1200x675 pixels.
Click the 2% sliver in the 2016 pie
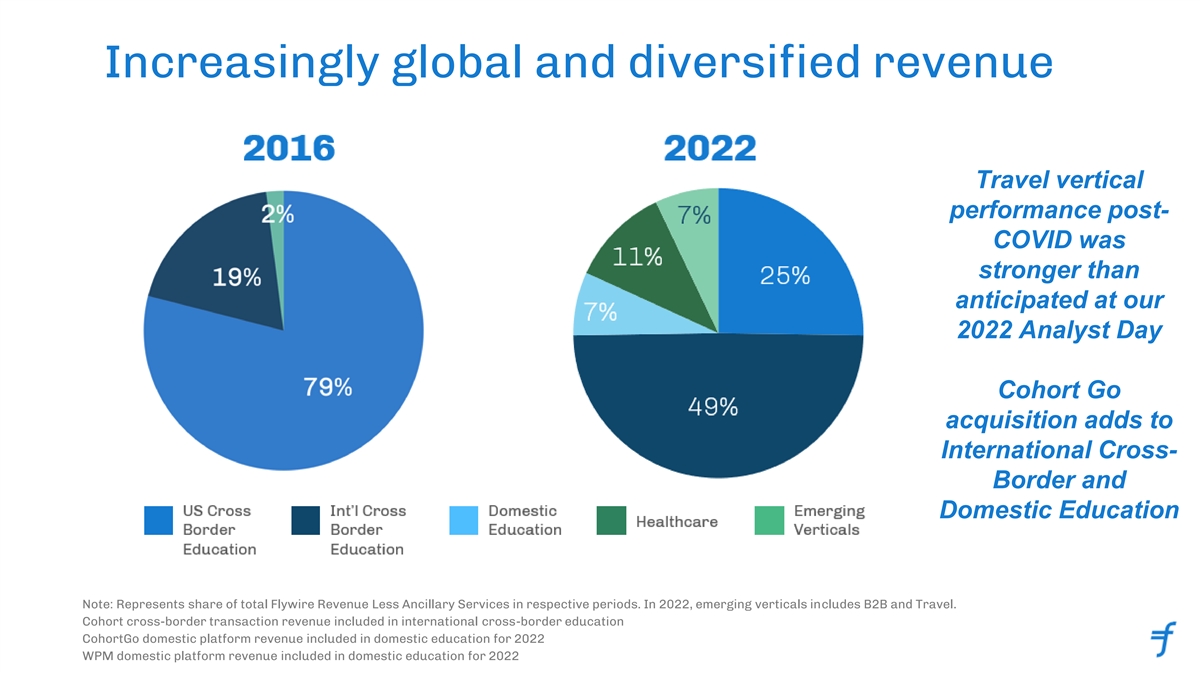[x=276, y=200]
